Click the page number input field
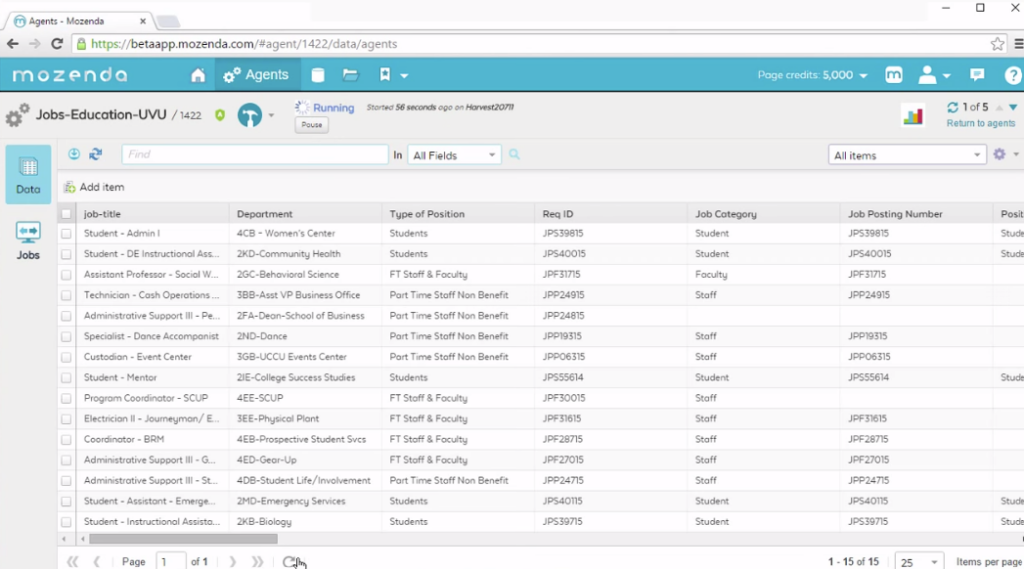Viewport: 1024px width, 569px height. pos(170,562)
